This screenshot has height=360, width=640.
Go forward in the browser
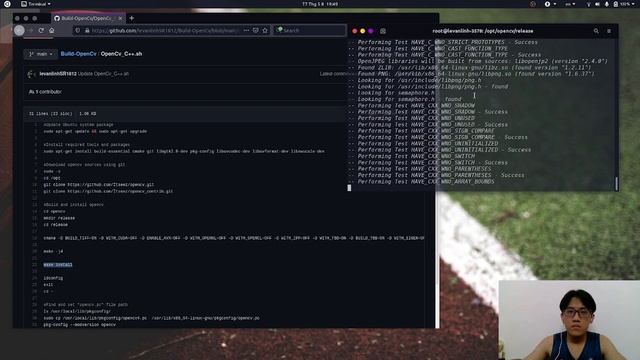pyautogui.click(x=31, y=30)
